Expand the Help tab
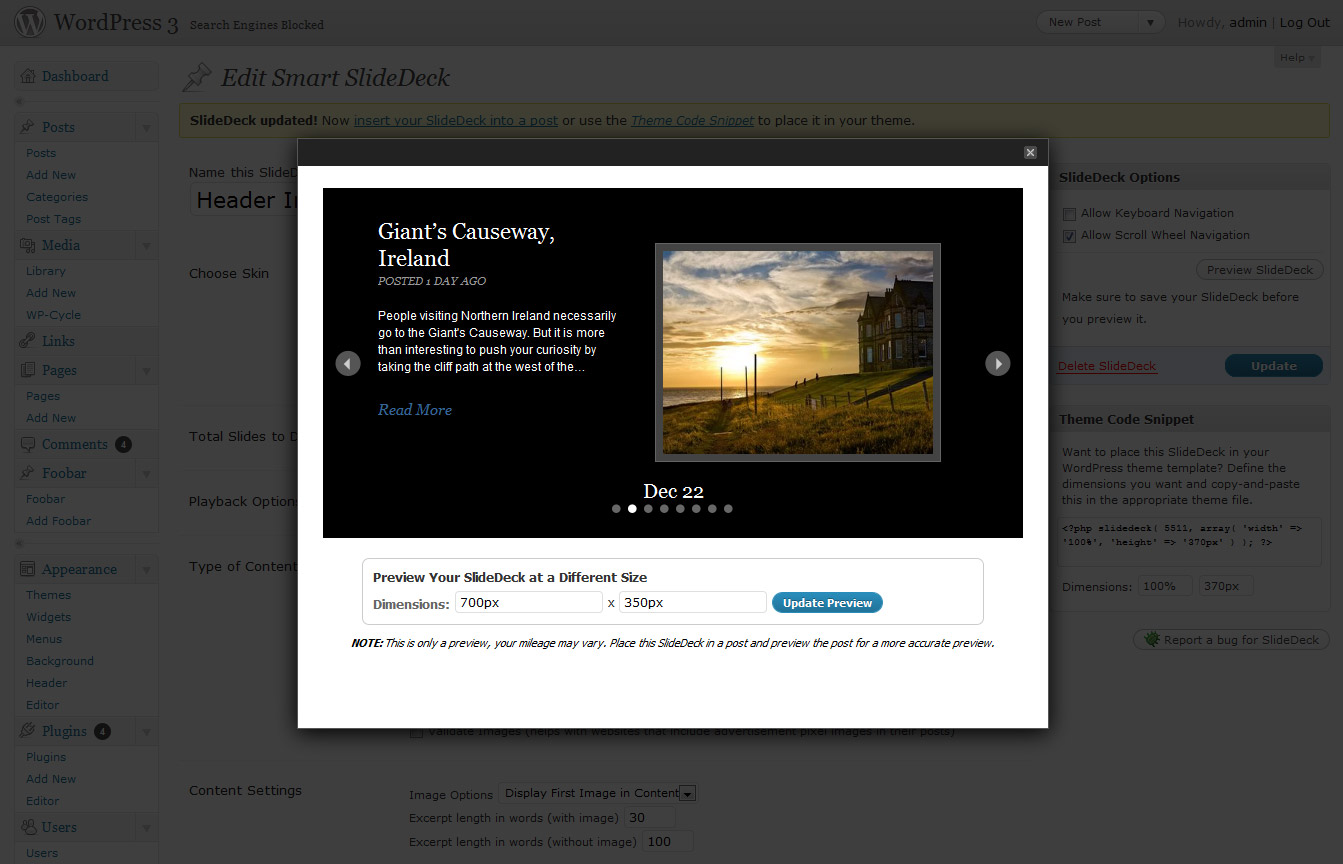Image resolution: width=1343 pixels, height=864 pixels. [x=1298, y=57]
